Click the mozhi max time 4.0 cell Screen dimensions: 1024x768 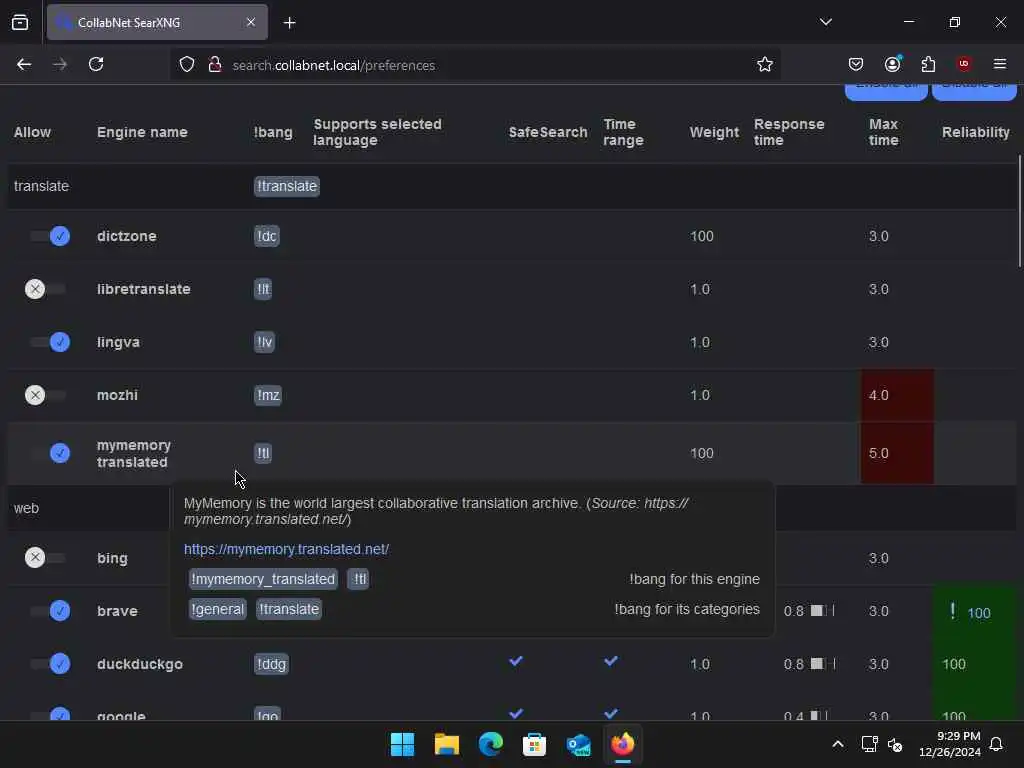(897, 395)
